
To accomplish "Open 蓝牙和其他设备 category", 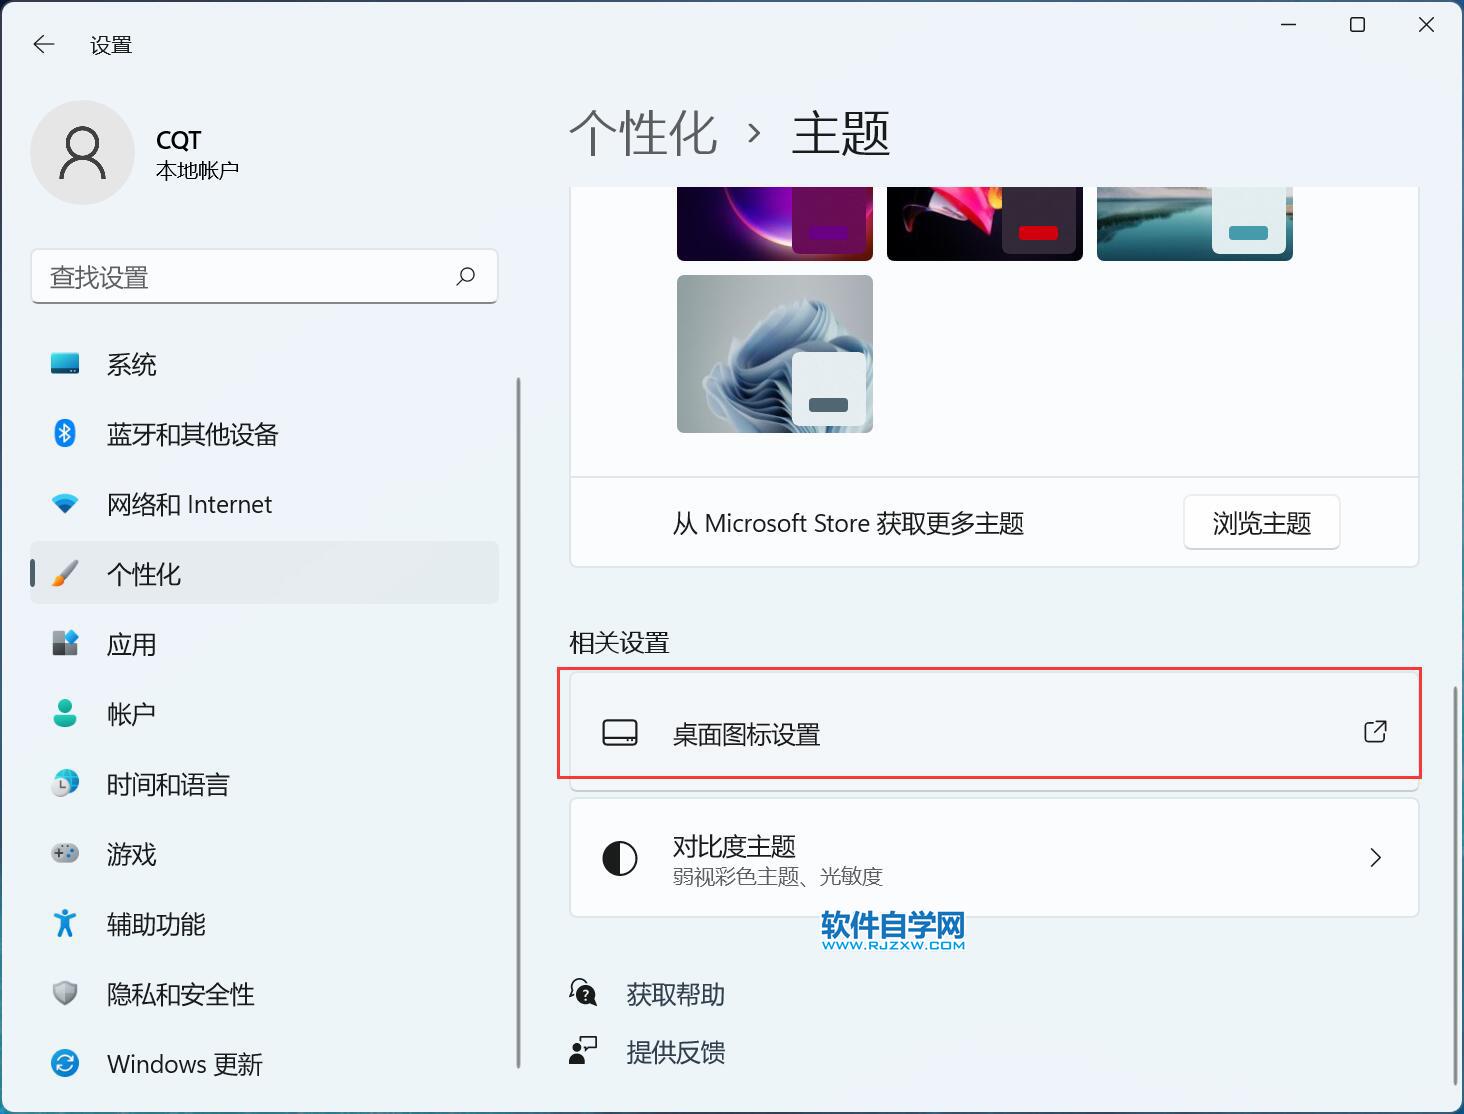I will pos(265,434).
